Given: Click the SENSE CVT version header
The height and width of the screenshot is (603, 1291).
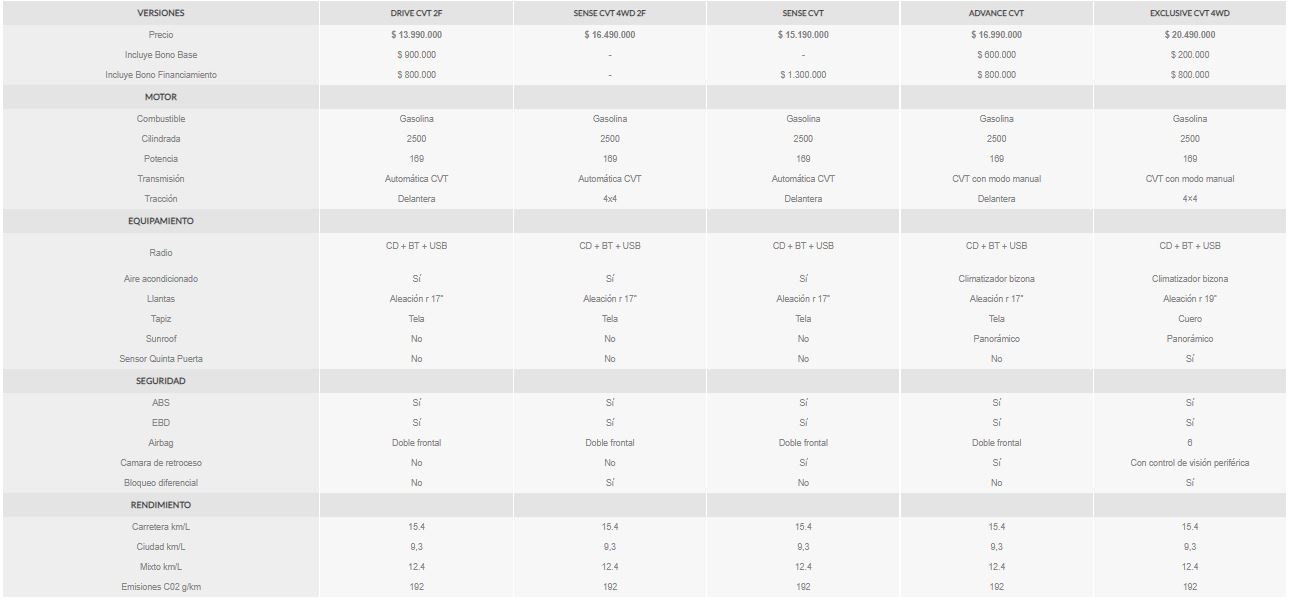Looking at the screenshot, I should click(x=803, y=13).
